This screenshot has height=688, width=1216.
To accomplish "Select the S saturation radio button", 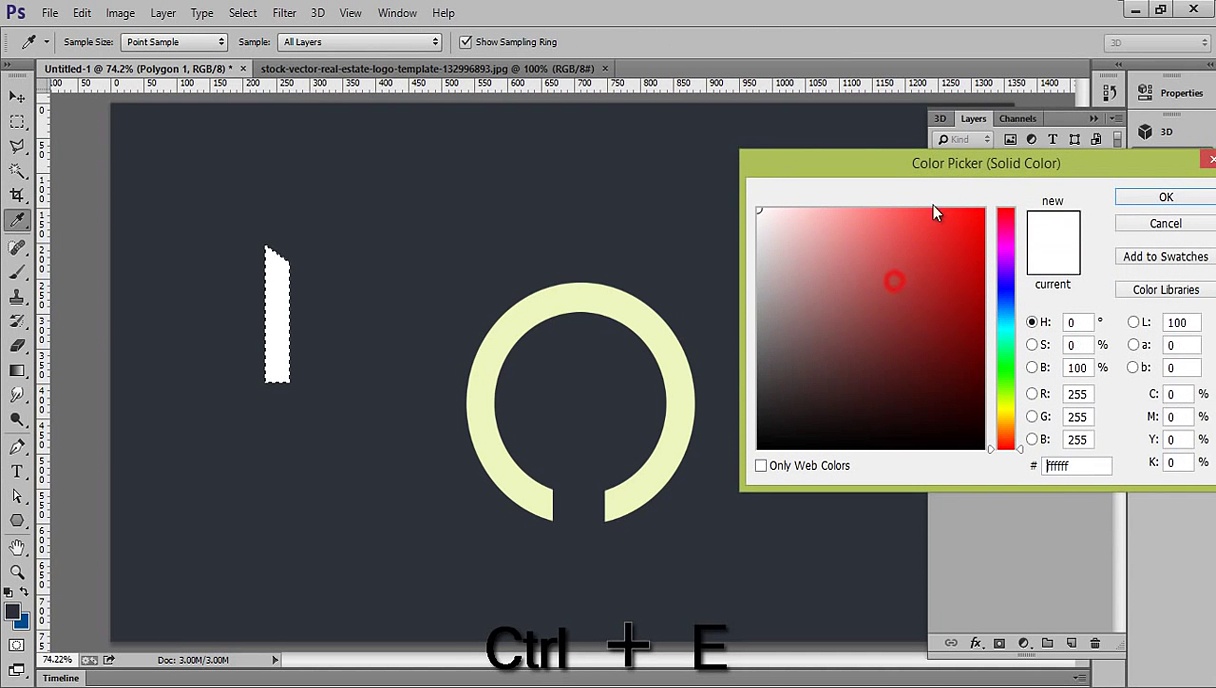I will tap(1032, 345).
